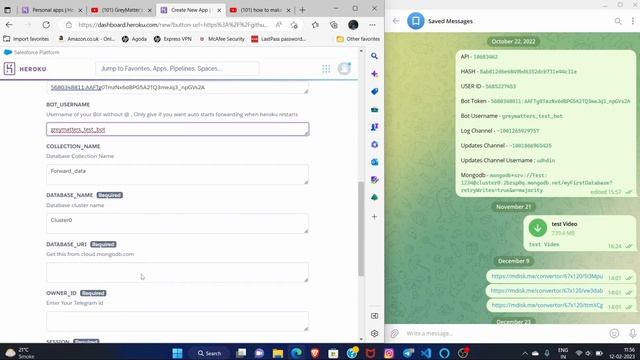Open the Telegram emoji picker
Viewport: 640px width, 360px height.
(x=614, y=333)
